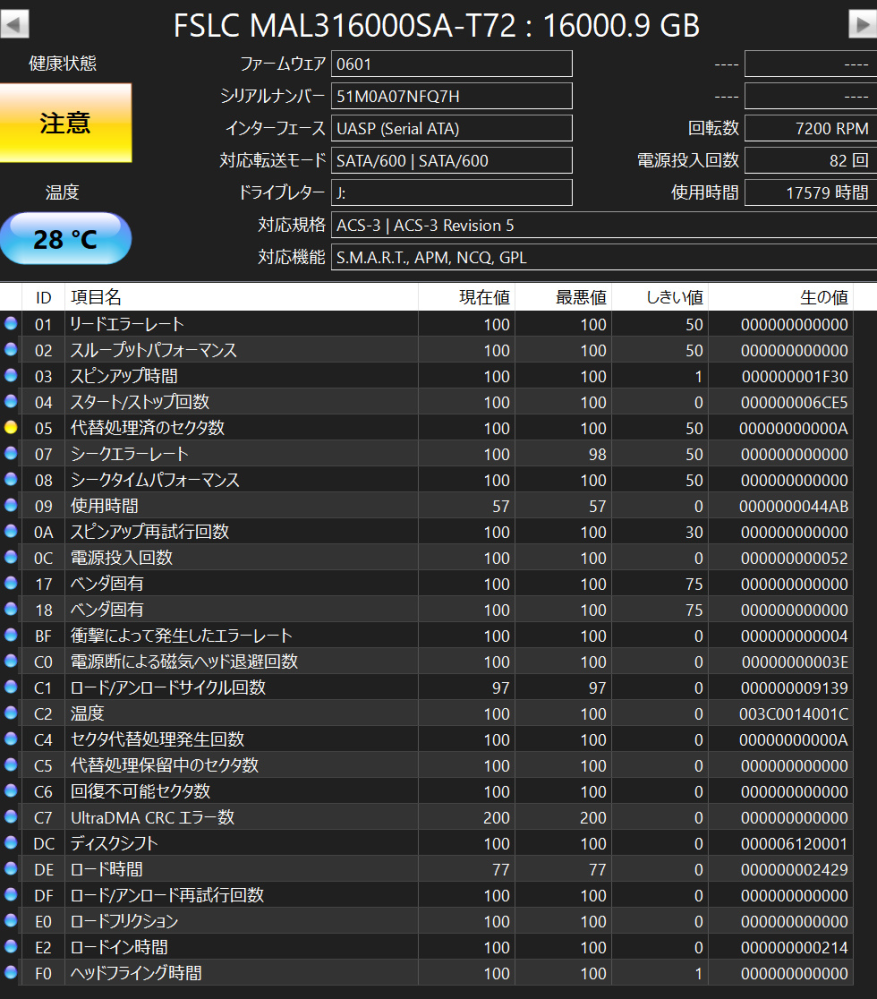Click the status icon beside ディスクシフト
Screen dimensions: 877x999
(x=12, y=843)
